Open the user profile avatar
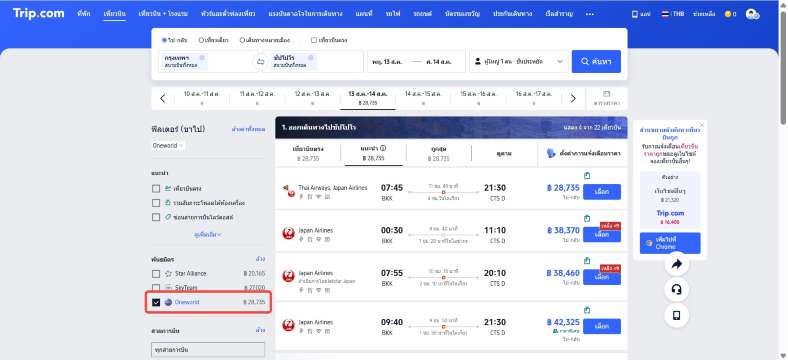Viewport: 788px width, 360px height. click(752, 15)
